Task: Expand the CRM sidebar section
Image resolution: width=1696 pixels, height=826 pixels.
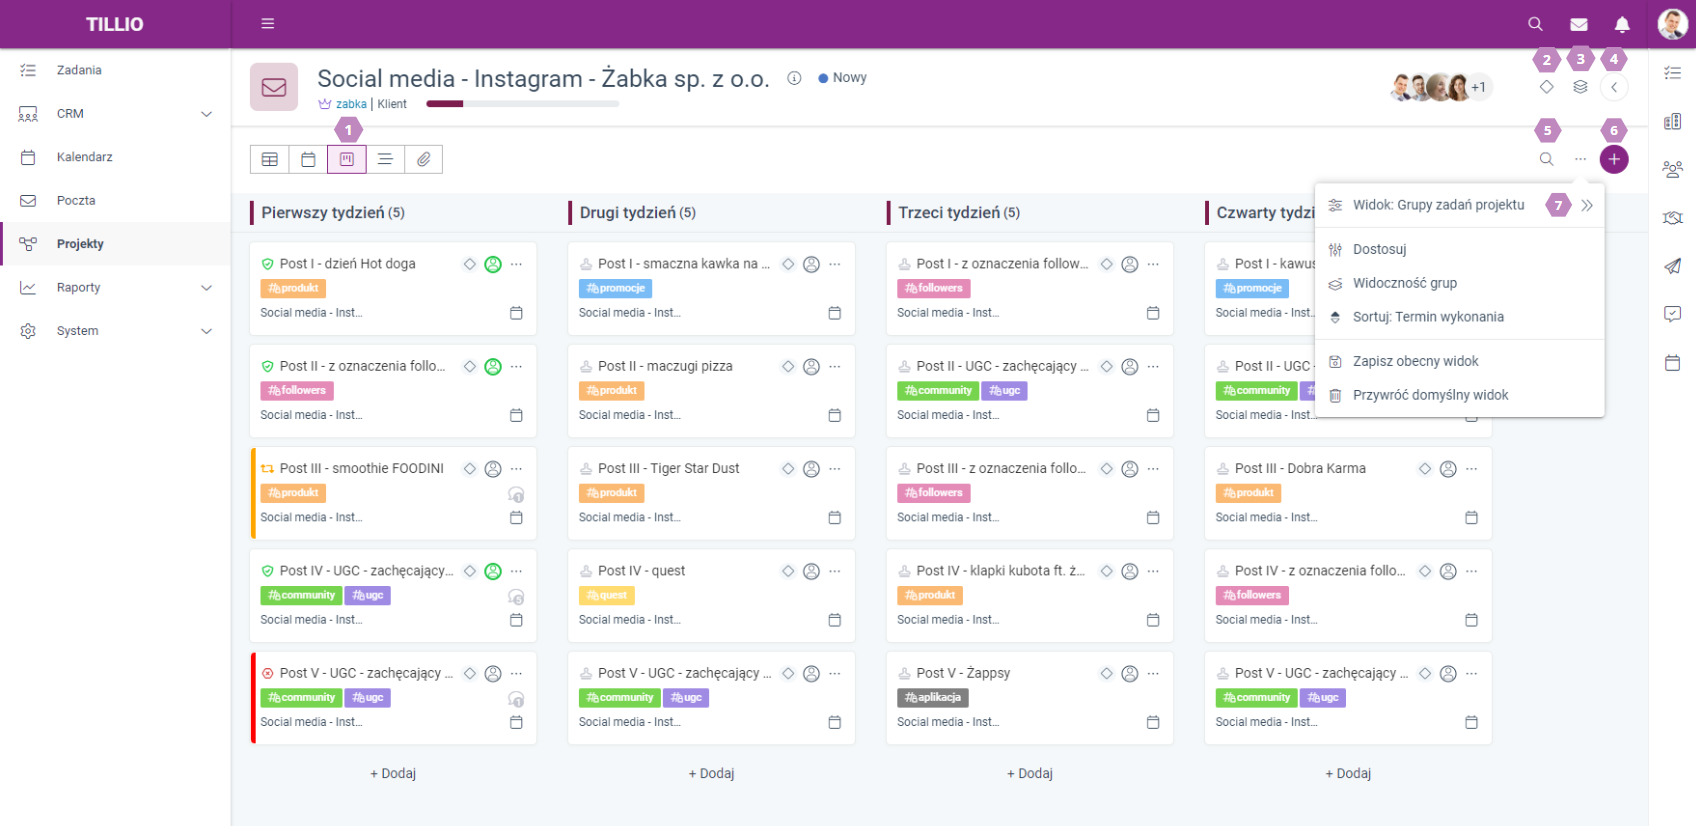Action: pos(115,114)
